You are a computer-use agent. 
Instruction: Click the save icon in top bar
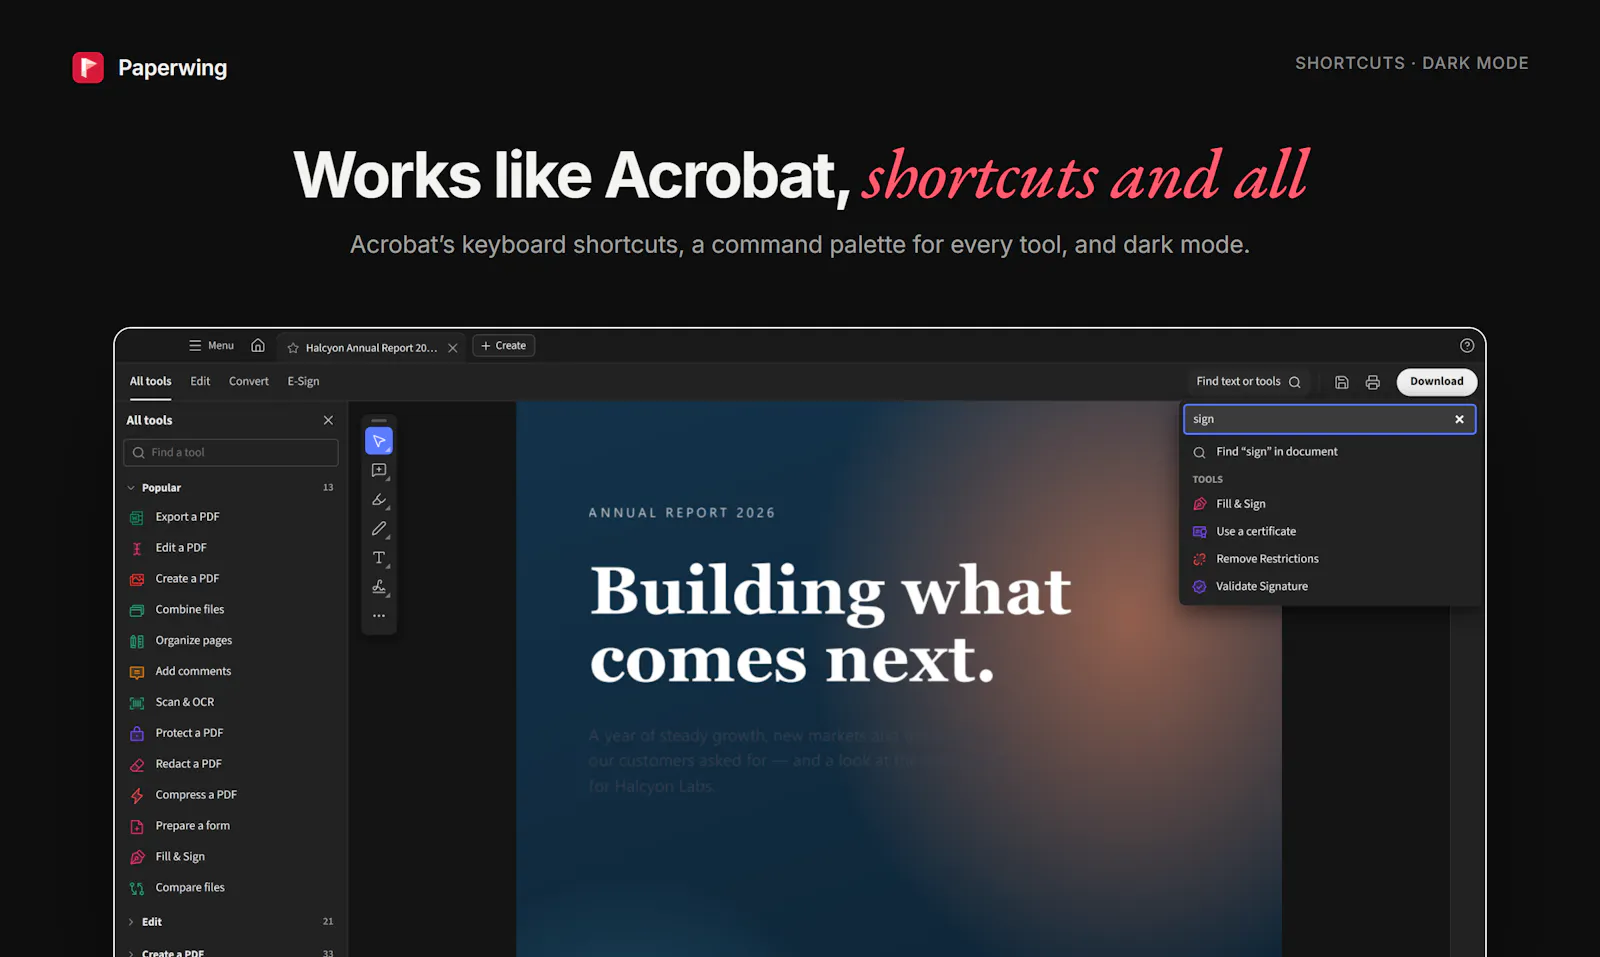1342,382
